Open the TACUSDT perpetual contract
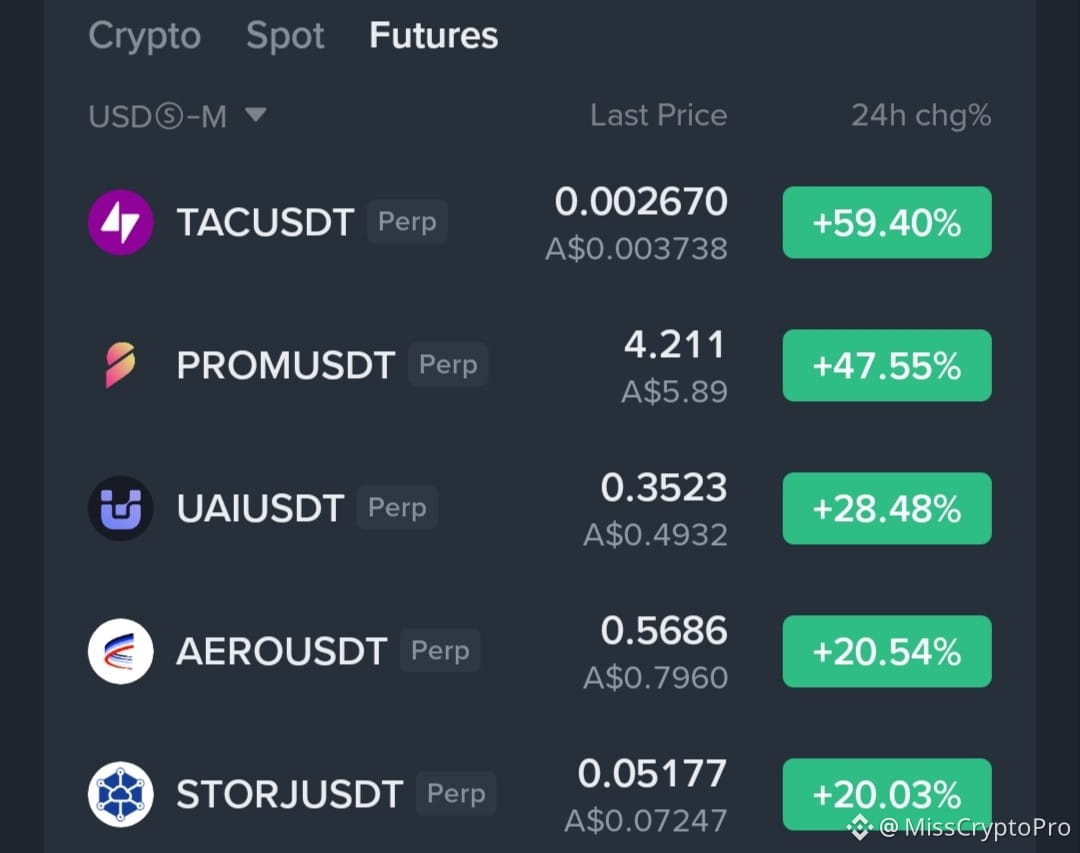1080x853 pixels. tap(540, 223)
